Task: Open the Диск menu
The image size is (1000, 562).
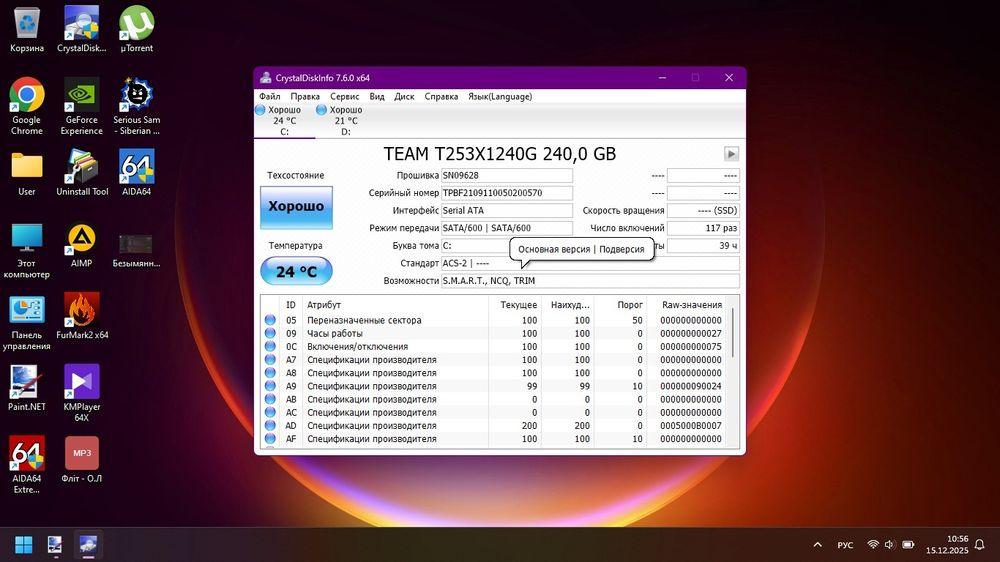Action: coord(404,96)
